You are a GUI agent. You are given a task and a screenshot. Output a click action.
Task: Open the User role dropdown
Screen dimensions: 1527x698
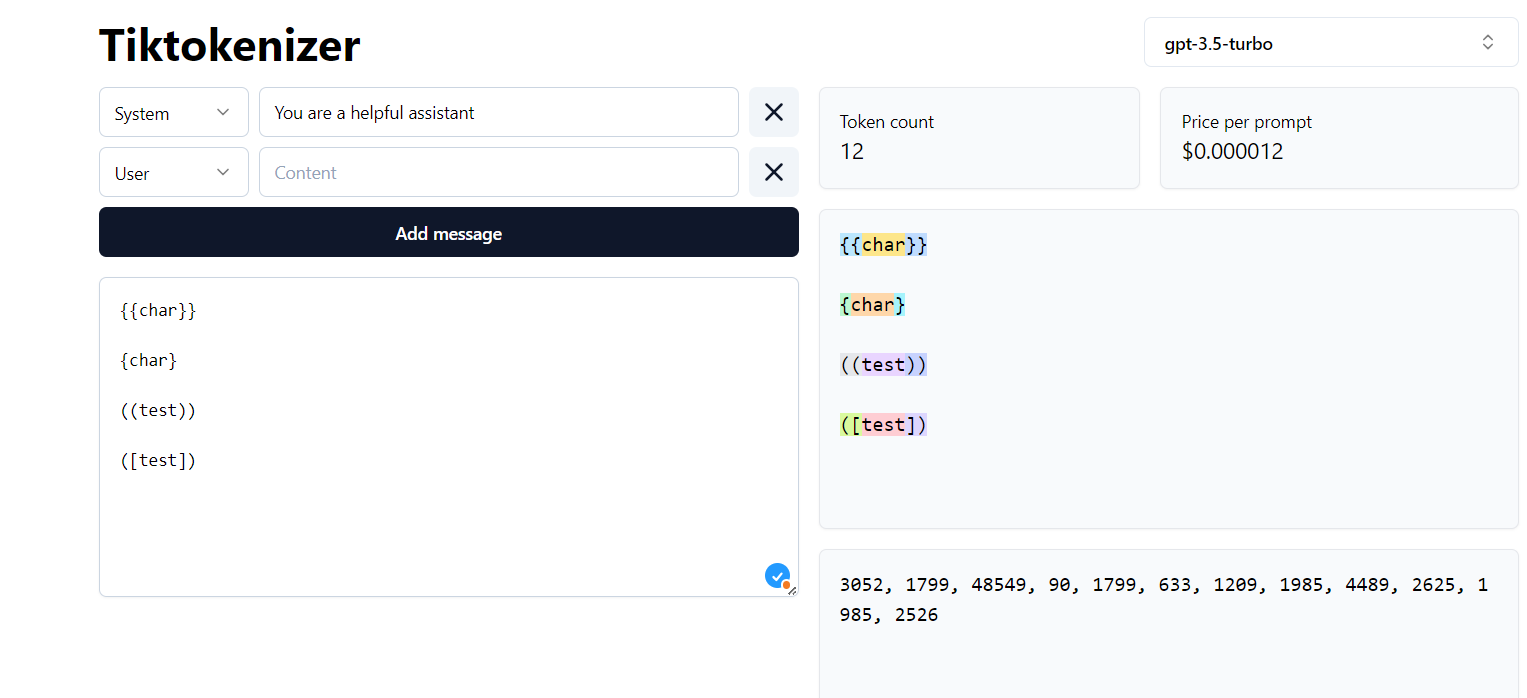173,172
